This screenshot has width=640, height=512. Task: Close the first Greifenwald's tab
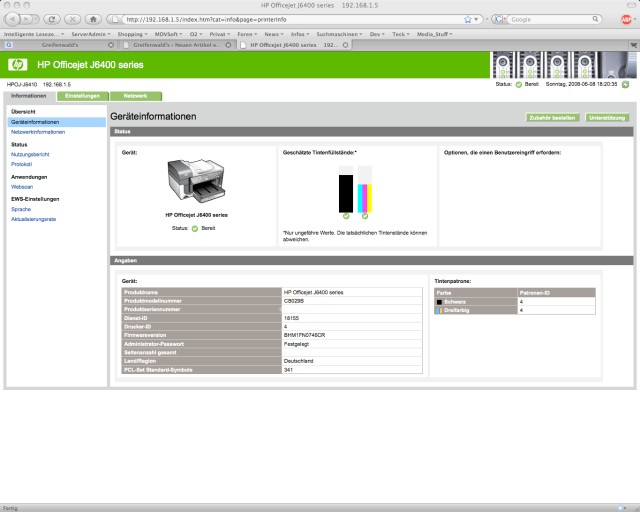111,45
